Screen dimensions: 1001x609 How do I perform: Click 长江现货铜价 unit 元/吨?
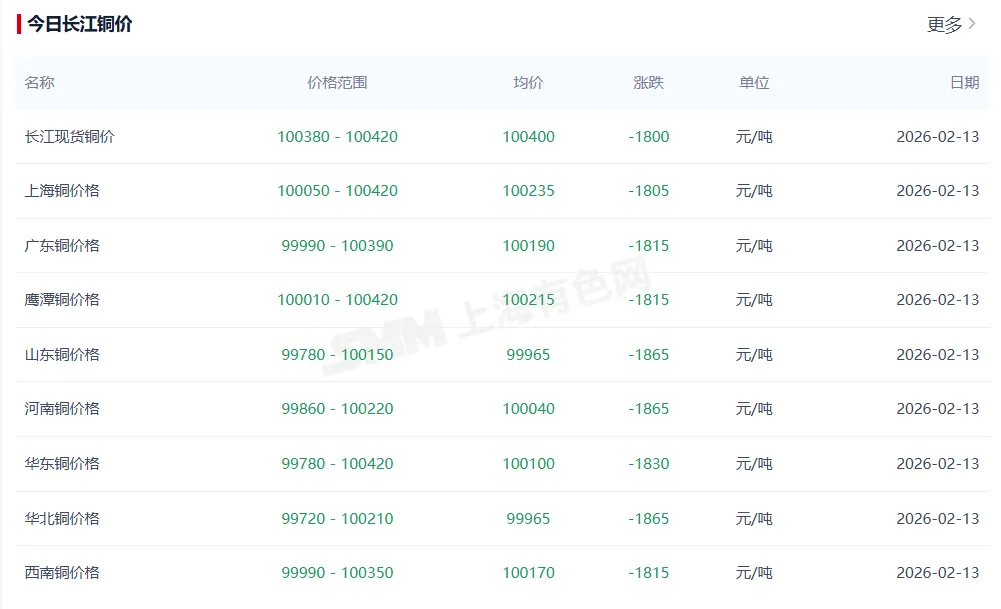click(x=754, y=137)
